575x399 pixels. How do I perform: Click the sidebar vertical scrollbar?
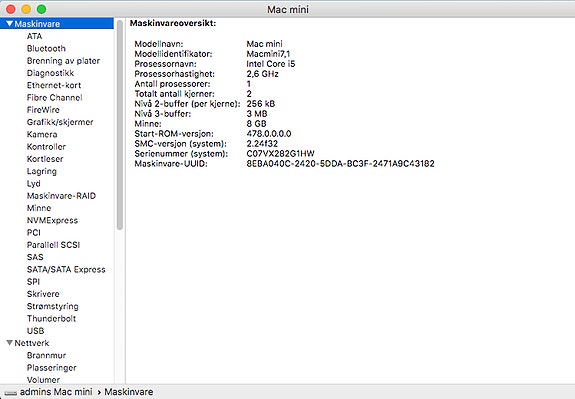point(120,125)
